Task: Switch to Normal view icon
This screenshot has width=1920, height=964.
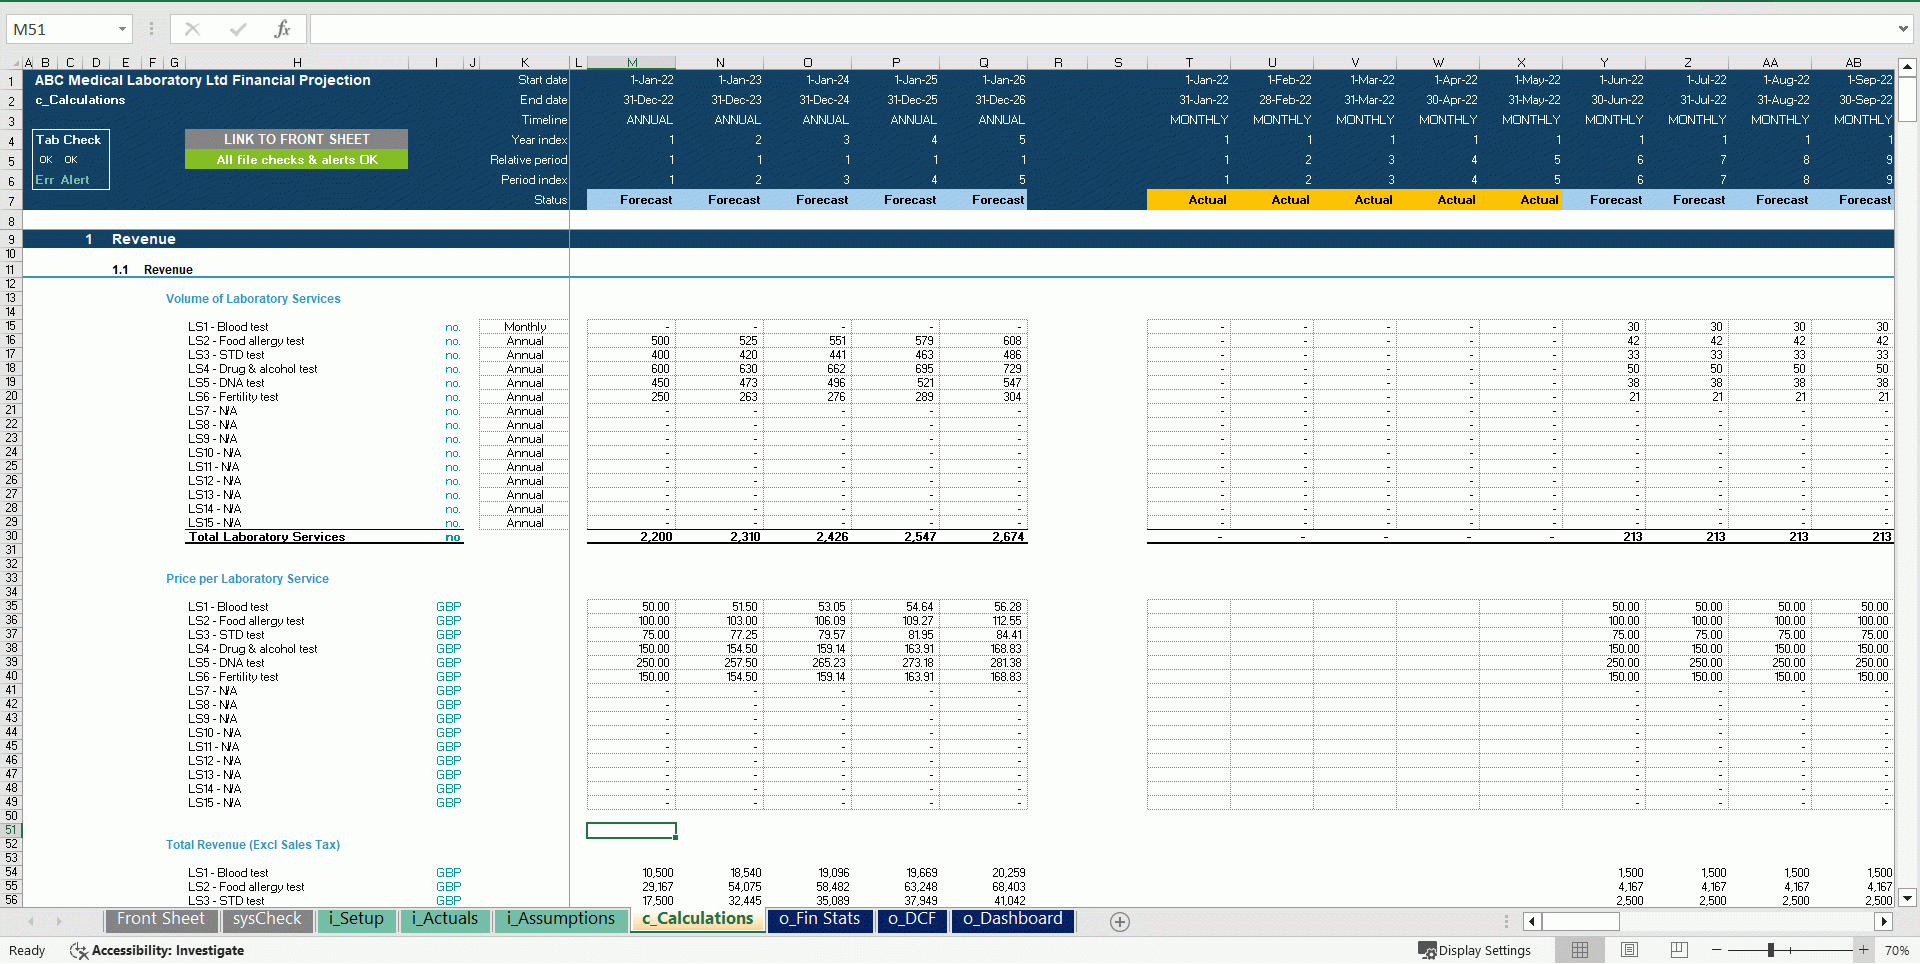Action: pos(1580,950)
